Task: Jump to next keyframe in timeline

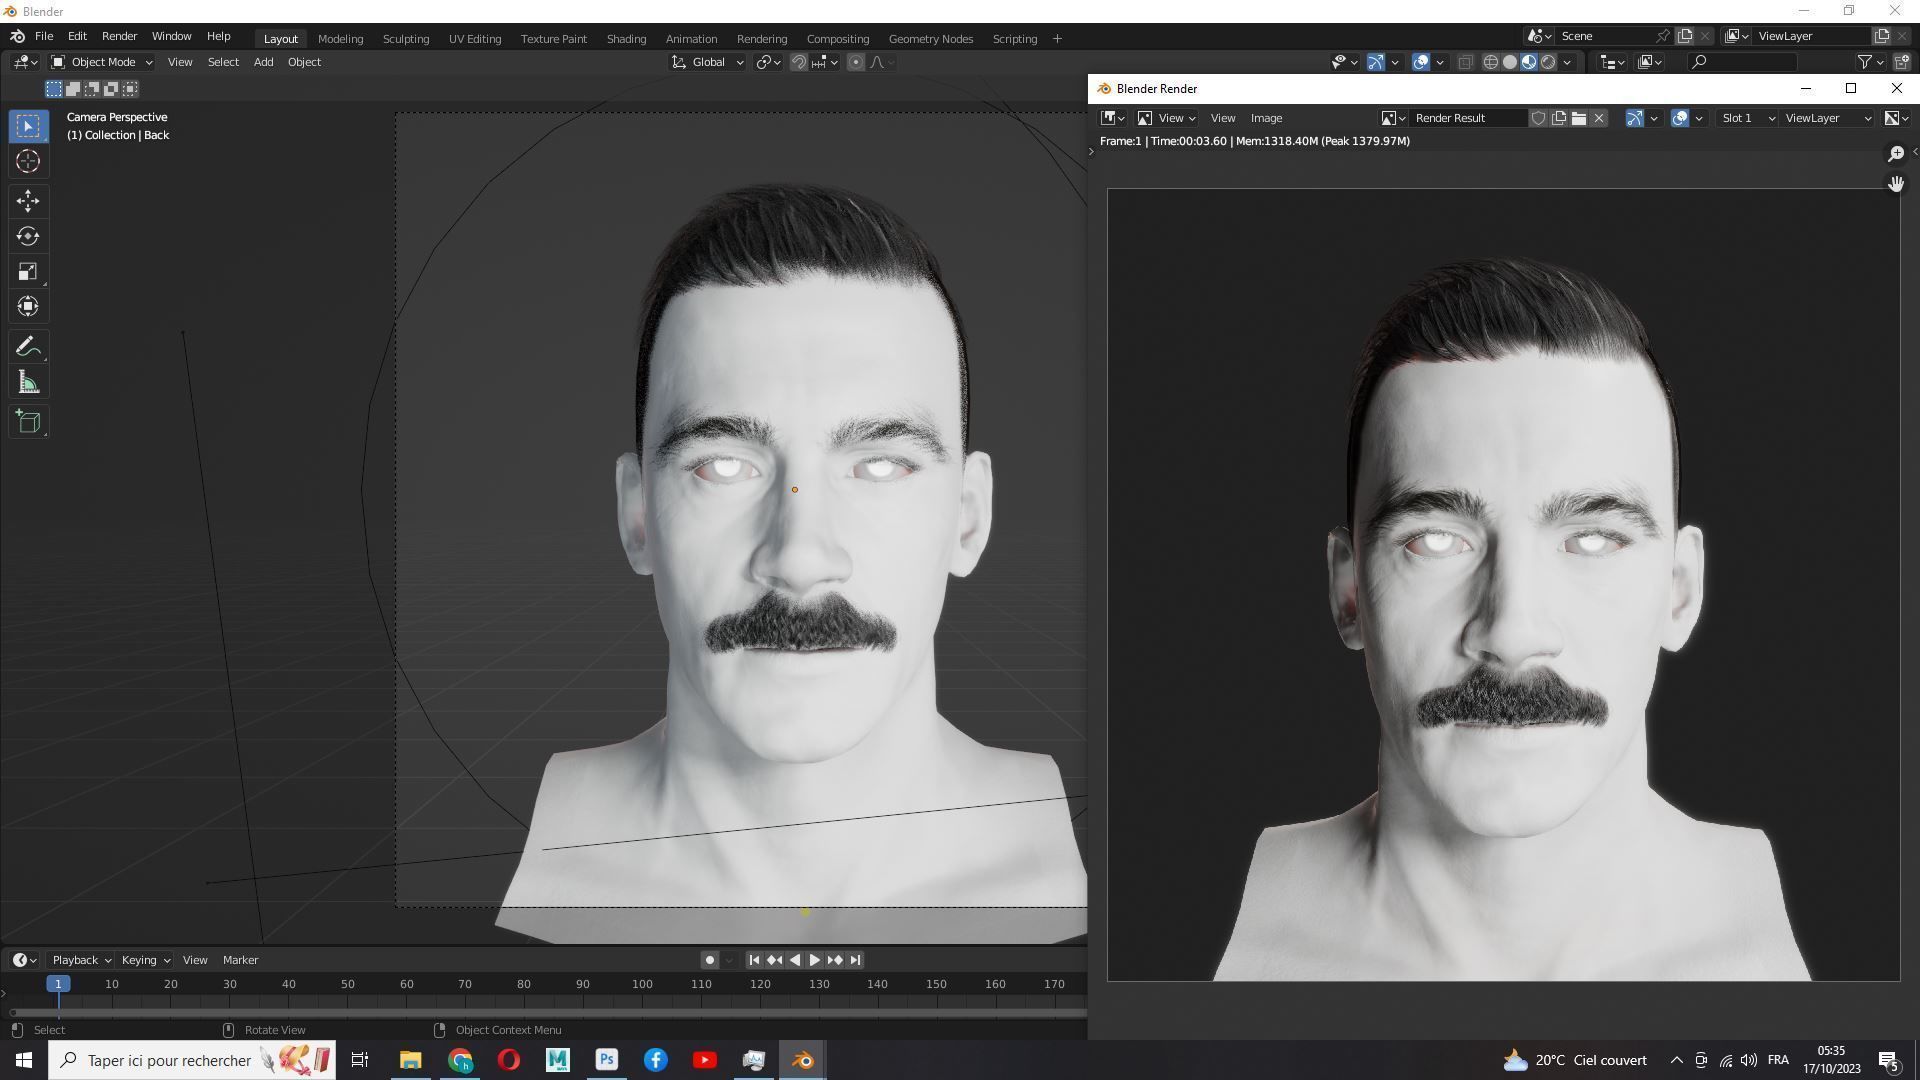Action: (x=835, y=960)
